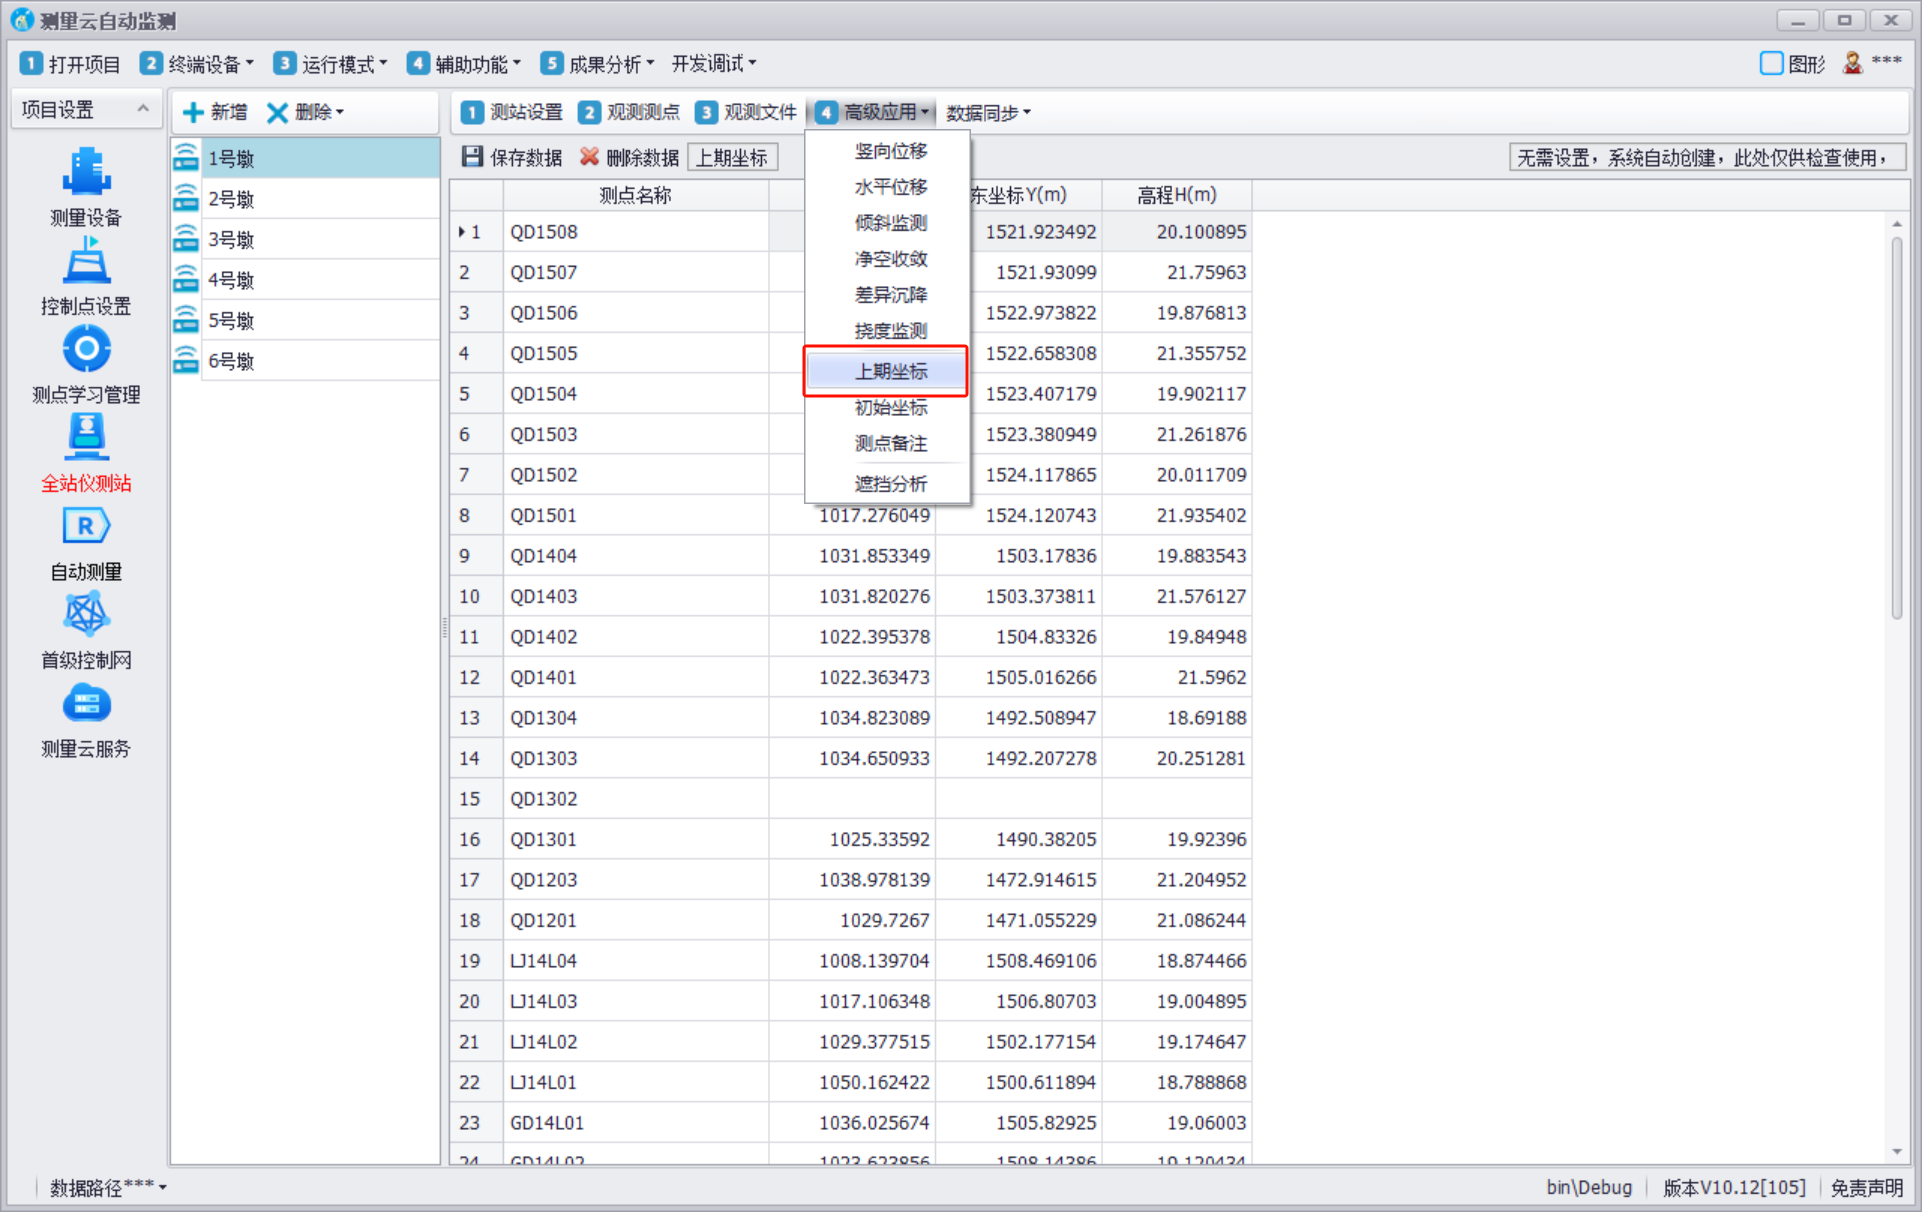Click the red 删除数据 icon
Screen dimensions: 1922x1212
pyautogui.click(x=589, y=157)
